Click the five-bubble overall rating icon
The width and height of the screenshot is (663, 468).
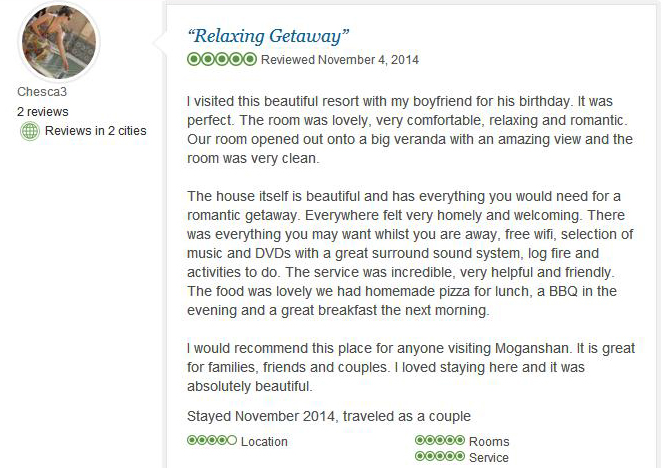tap(222, 59)
